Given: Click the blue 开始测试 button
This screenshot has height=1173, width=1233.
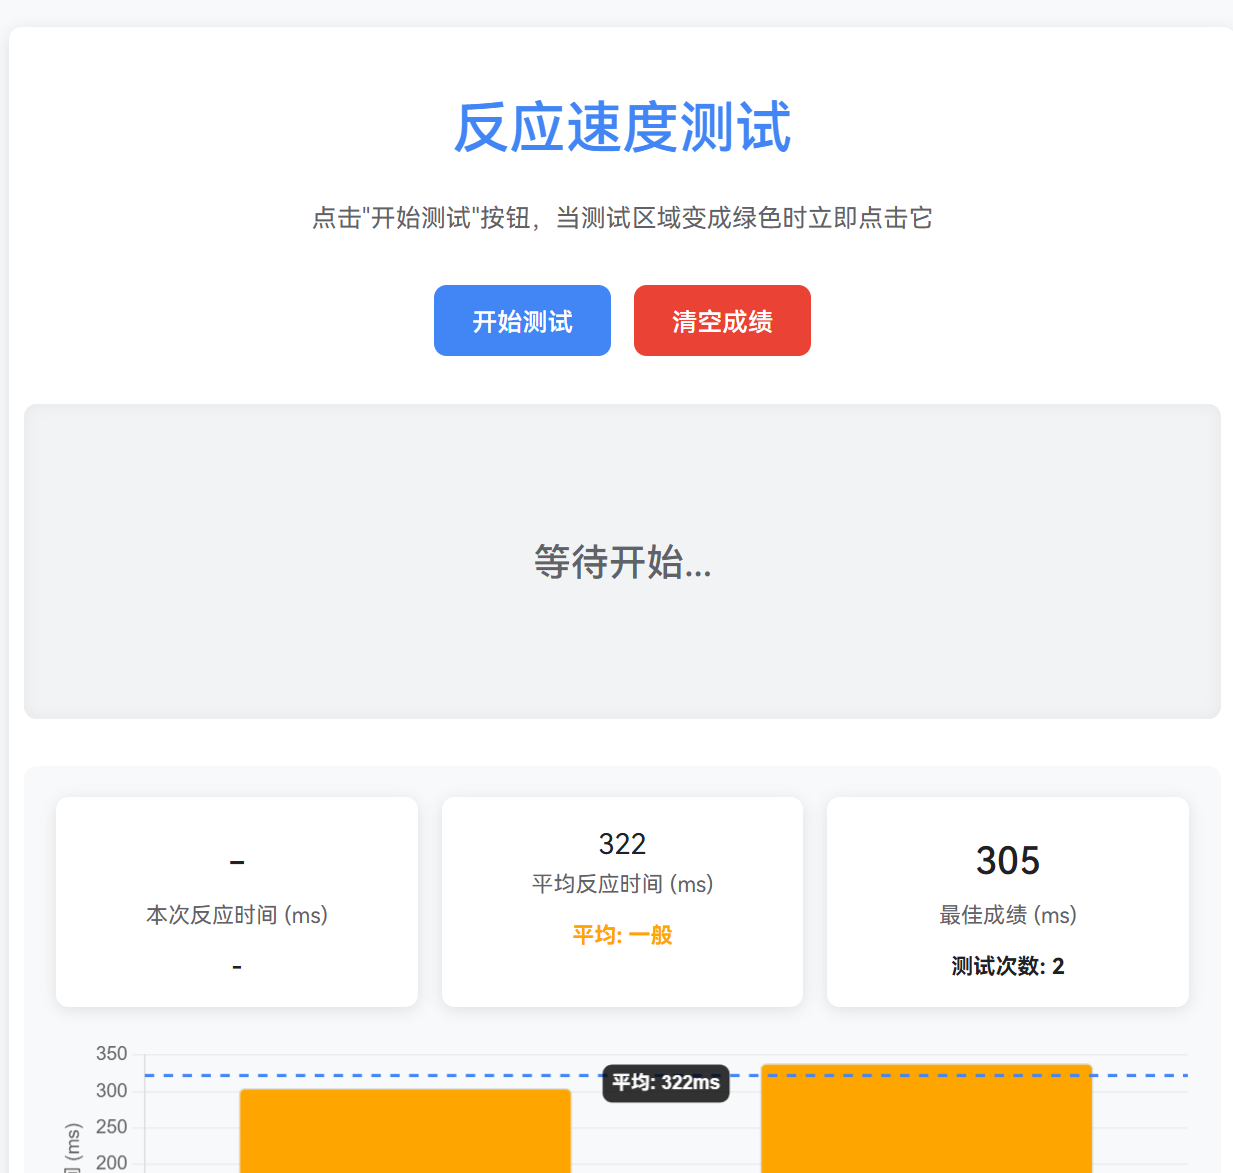Looking at the screenshot, I should [522, 321].
